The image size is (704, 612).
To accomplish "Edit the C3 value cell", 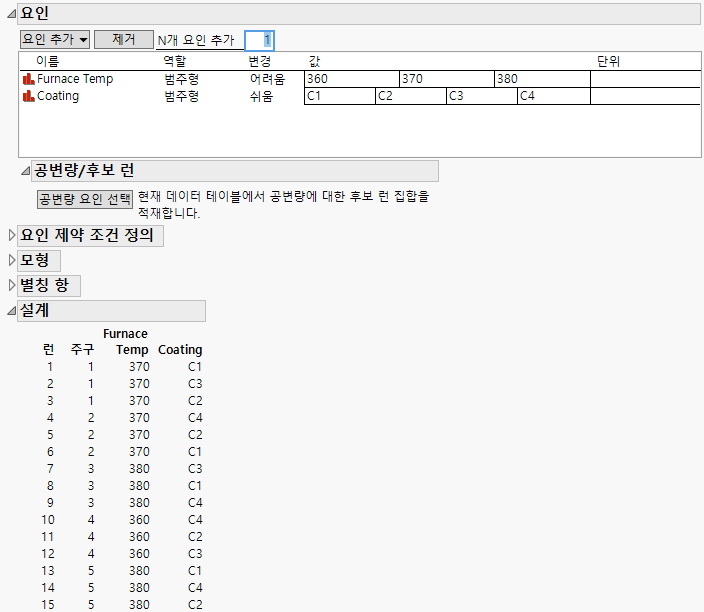I will pyautogui.click(x=482, y=96).
